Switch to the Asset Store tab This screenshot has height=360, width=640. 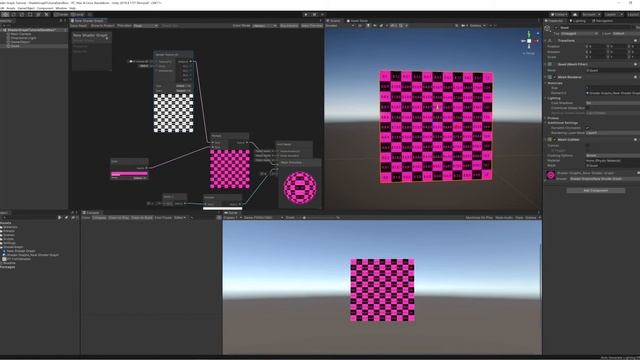tap(358, 21)
